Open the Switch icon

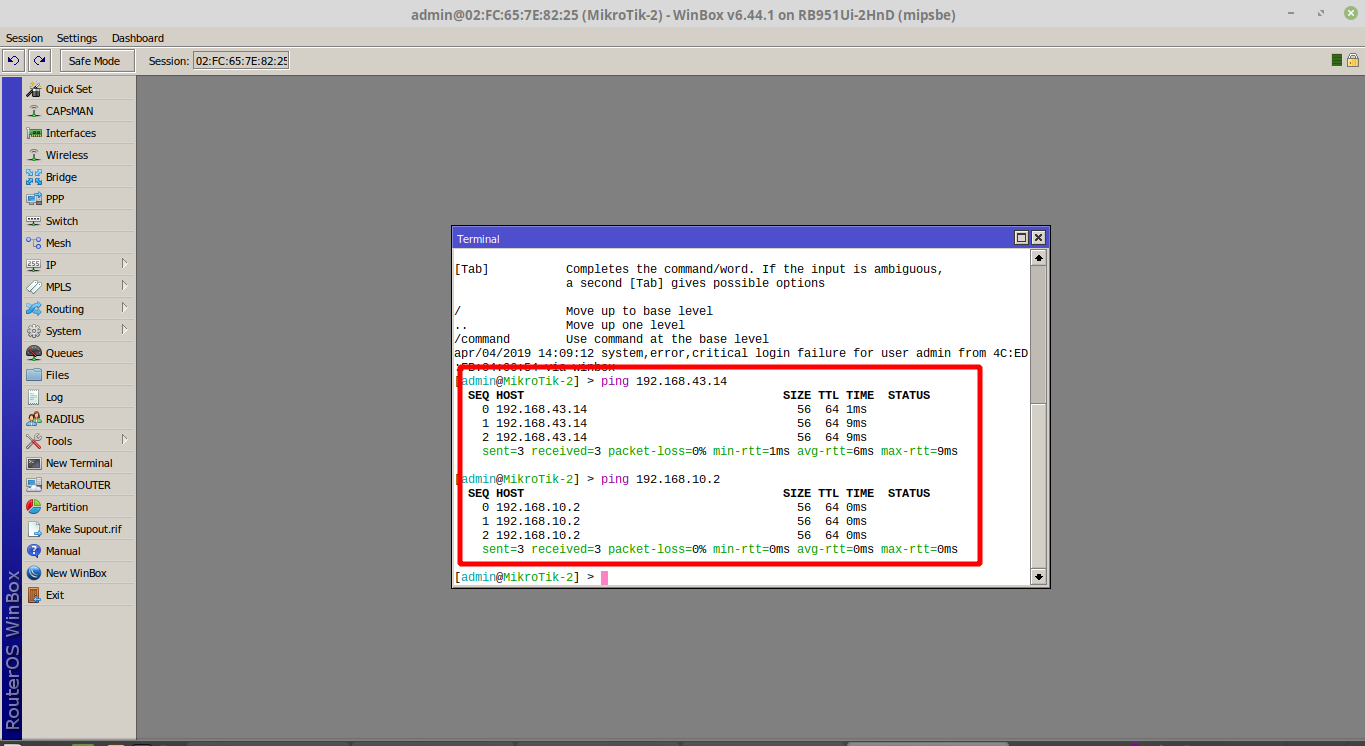34,221
